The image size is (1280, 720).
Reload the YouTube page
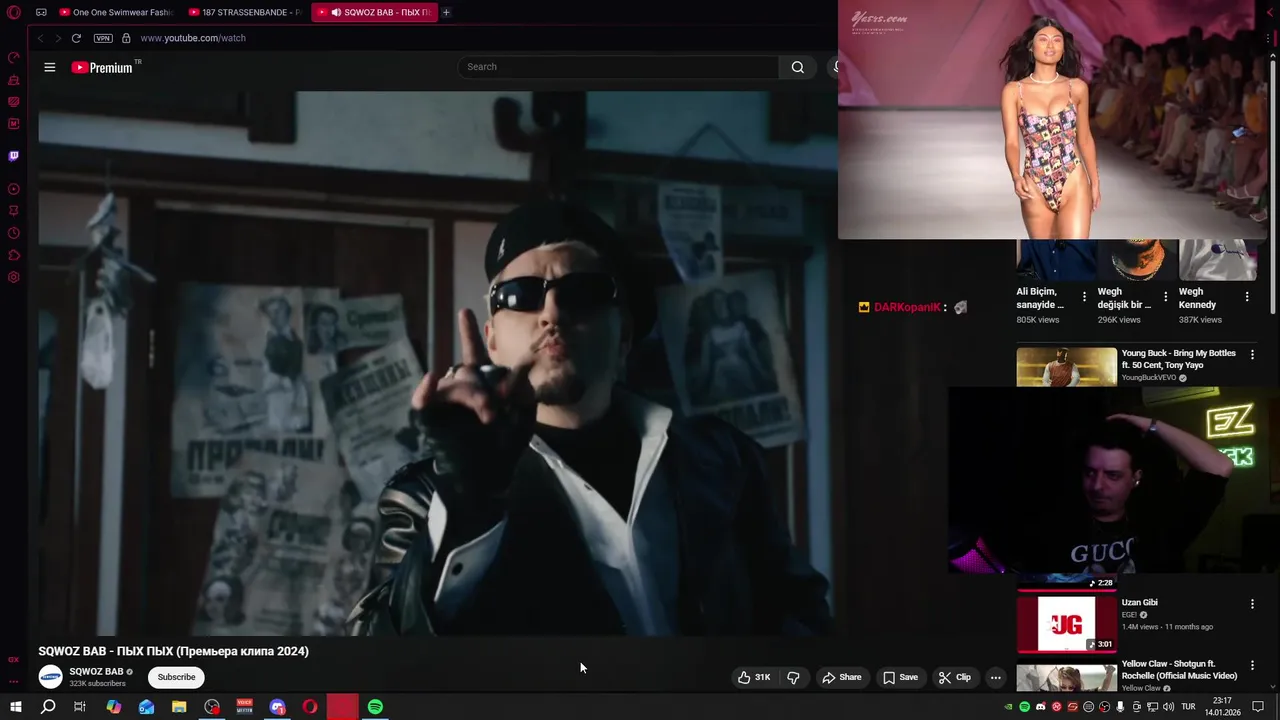coord(76,38)
